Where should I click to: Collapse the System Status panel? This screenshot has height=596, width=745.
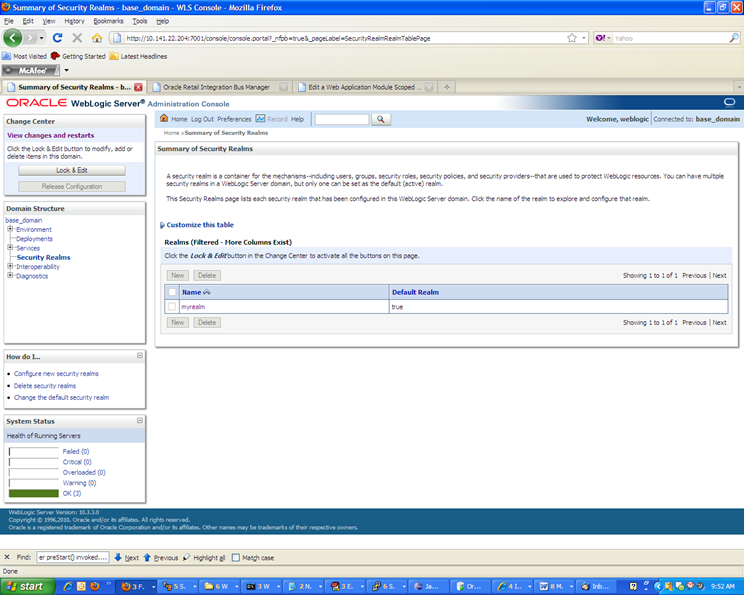point(140,420)
